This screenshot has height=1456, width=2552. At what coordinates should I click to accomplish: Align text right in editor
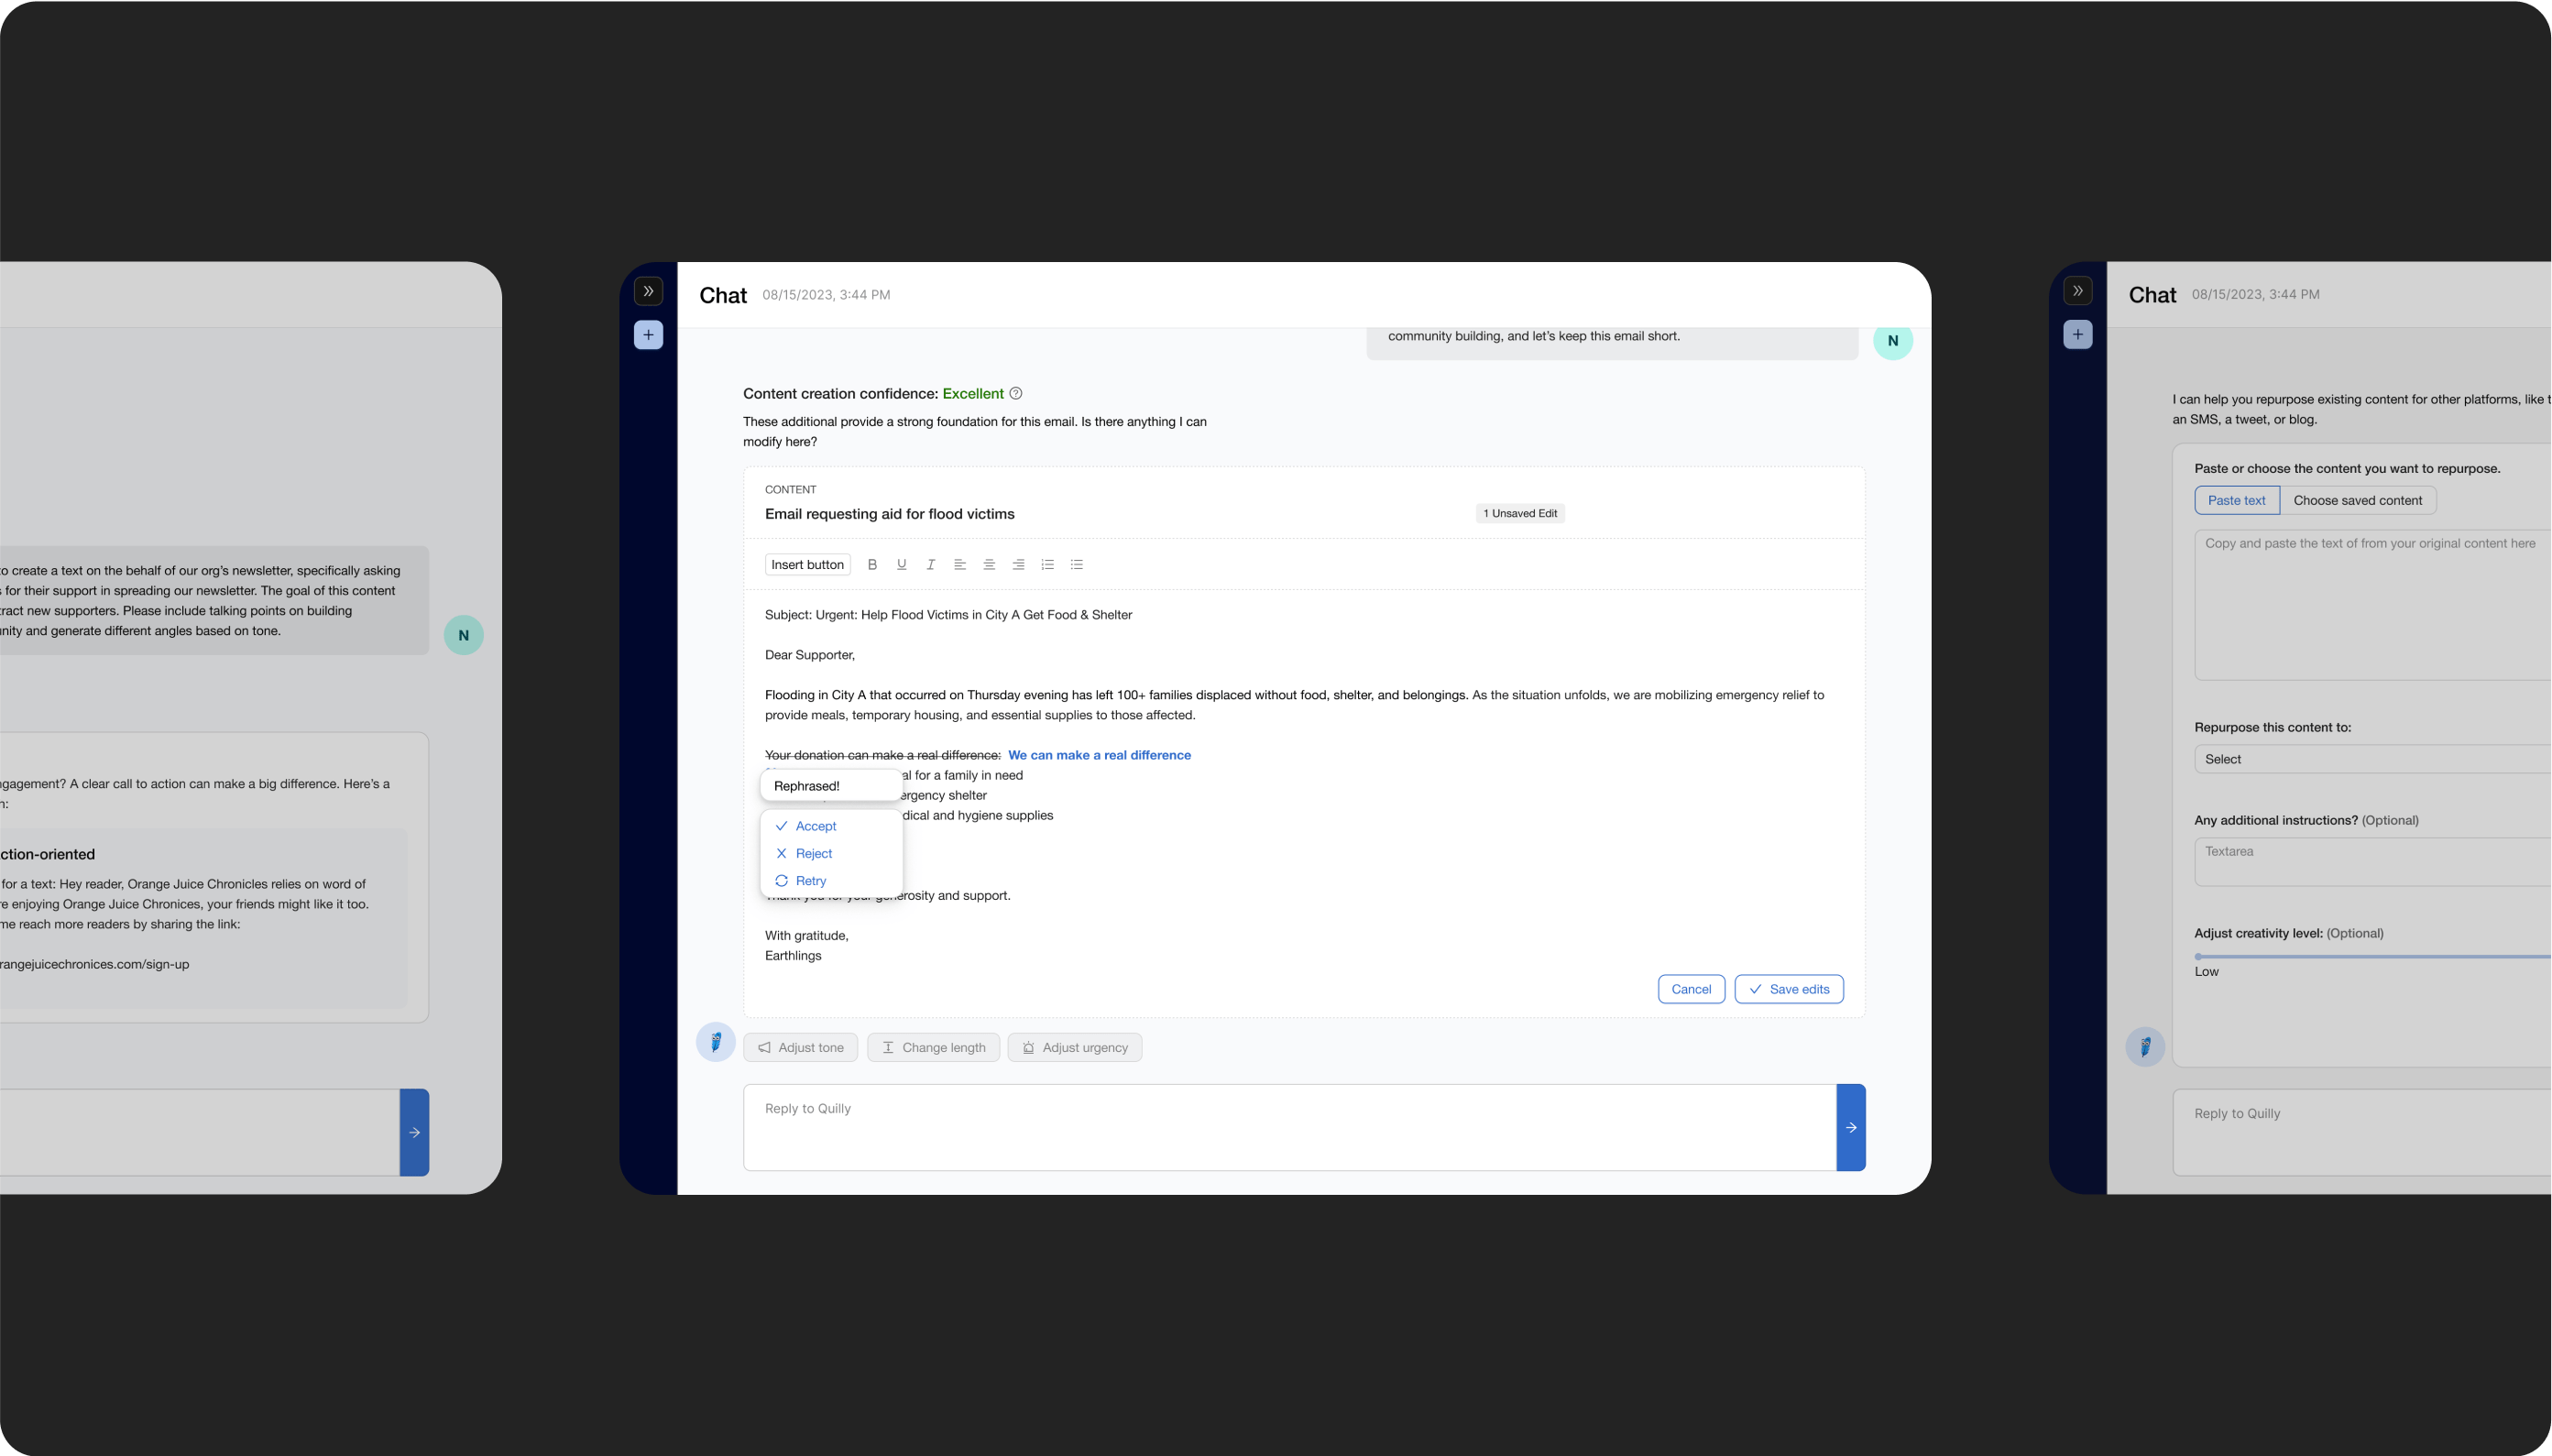click(1018, 564)
